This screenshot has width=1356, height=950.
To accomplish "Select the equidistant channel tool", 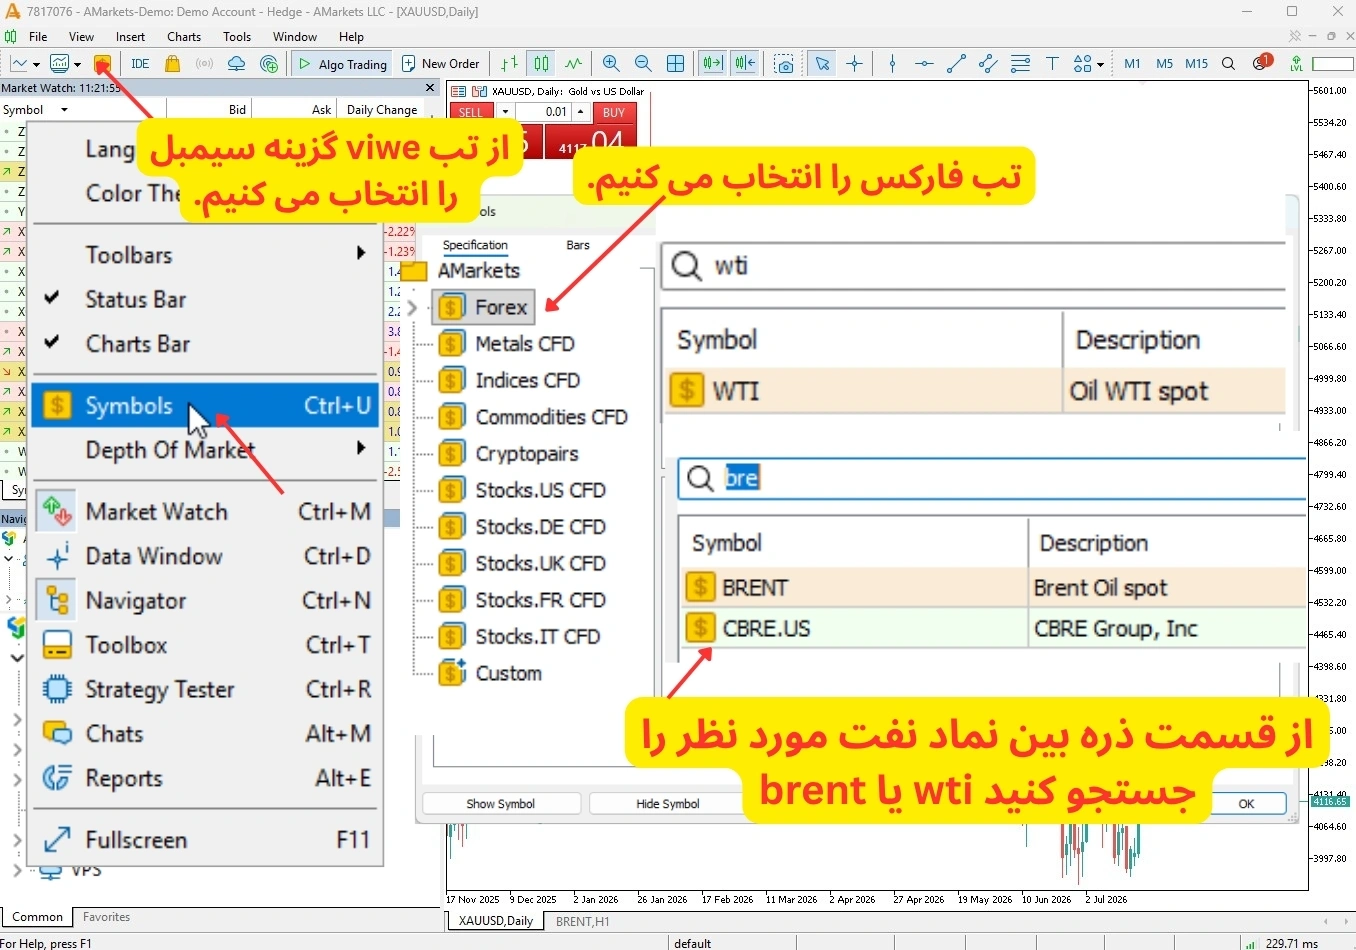I will [x=988, y=63].
